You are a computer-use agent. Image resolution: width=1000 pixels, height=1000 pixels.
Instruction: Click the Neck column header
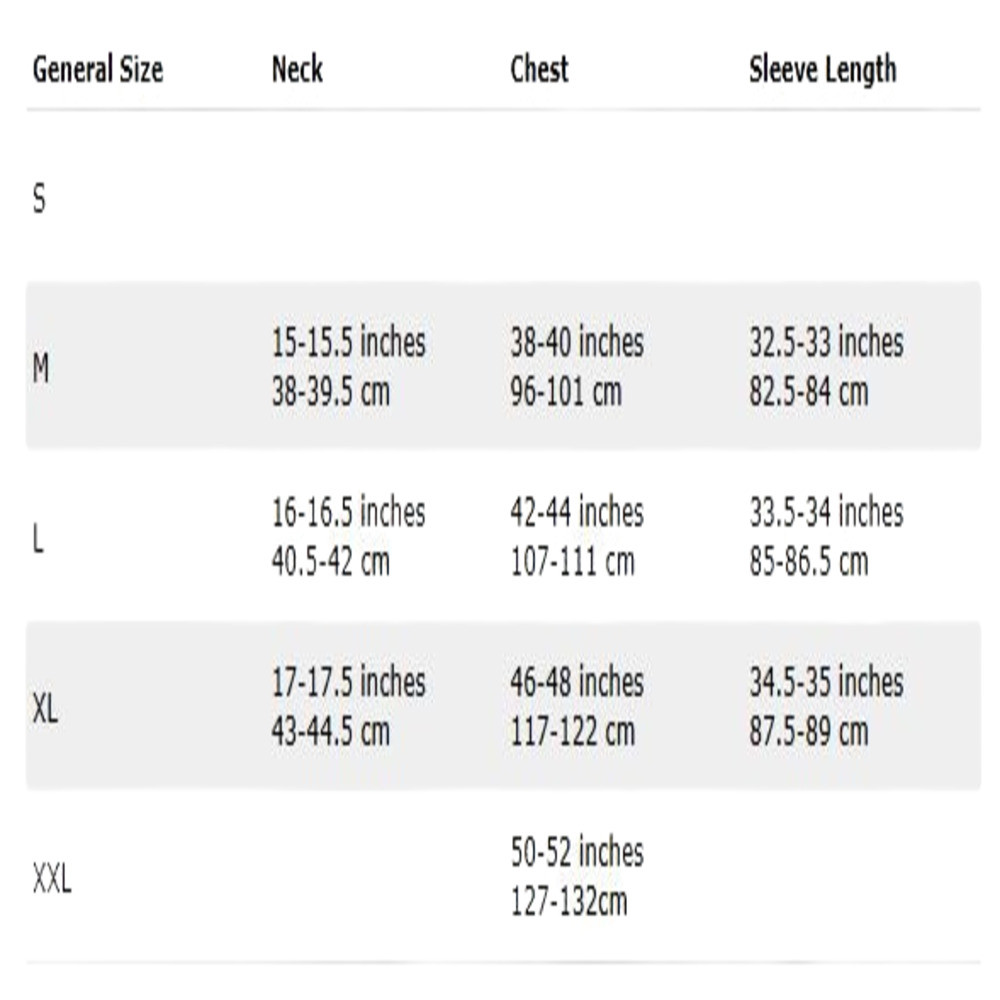point(297,69)
